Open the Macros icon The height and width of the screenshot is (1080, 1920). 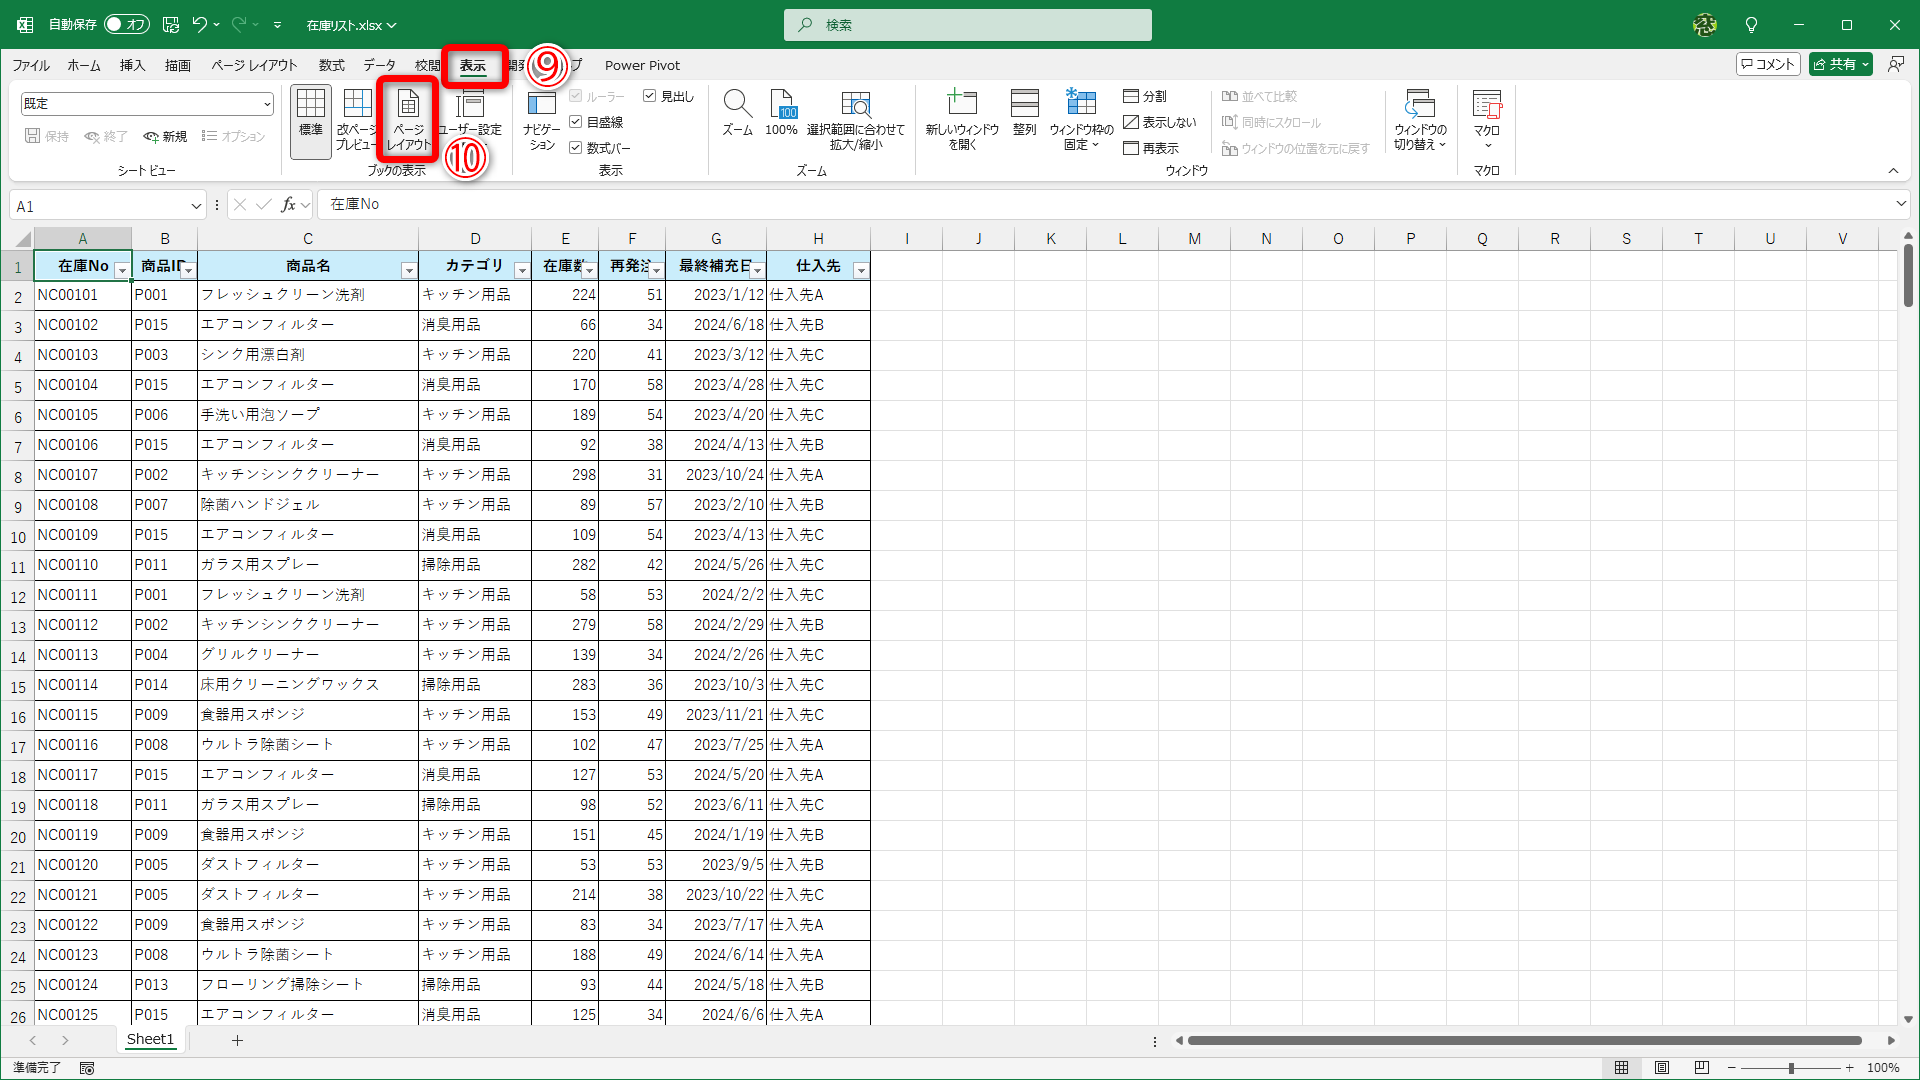pos(1486,104)
